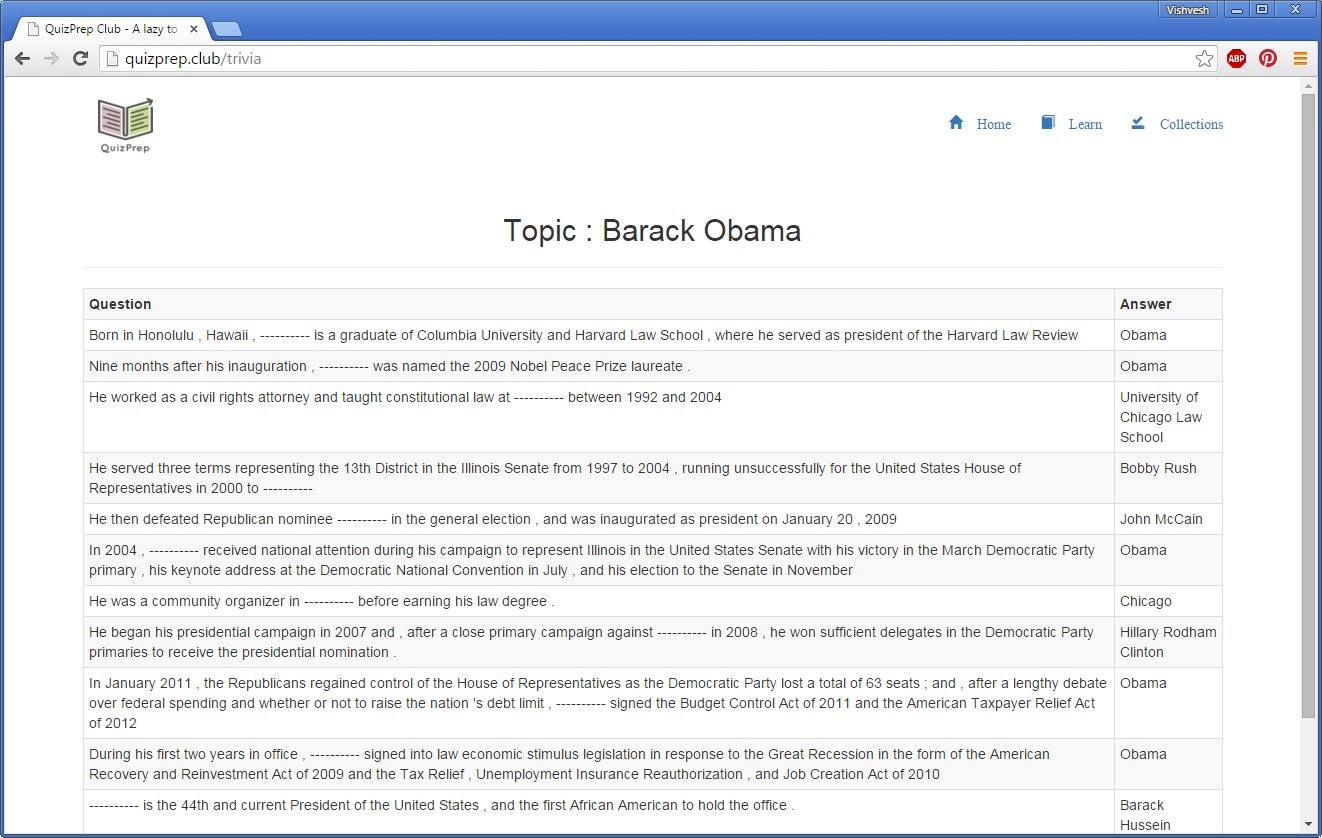Select the Bobby Rush answer cell
This screenshot has height=838, width=1322.
(x=1168, y=478)
